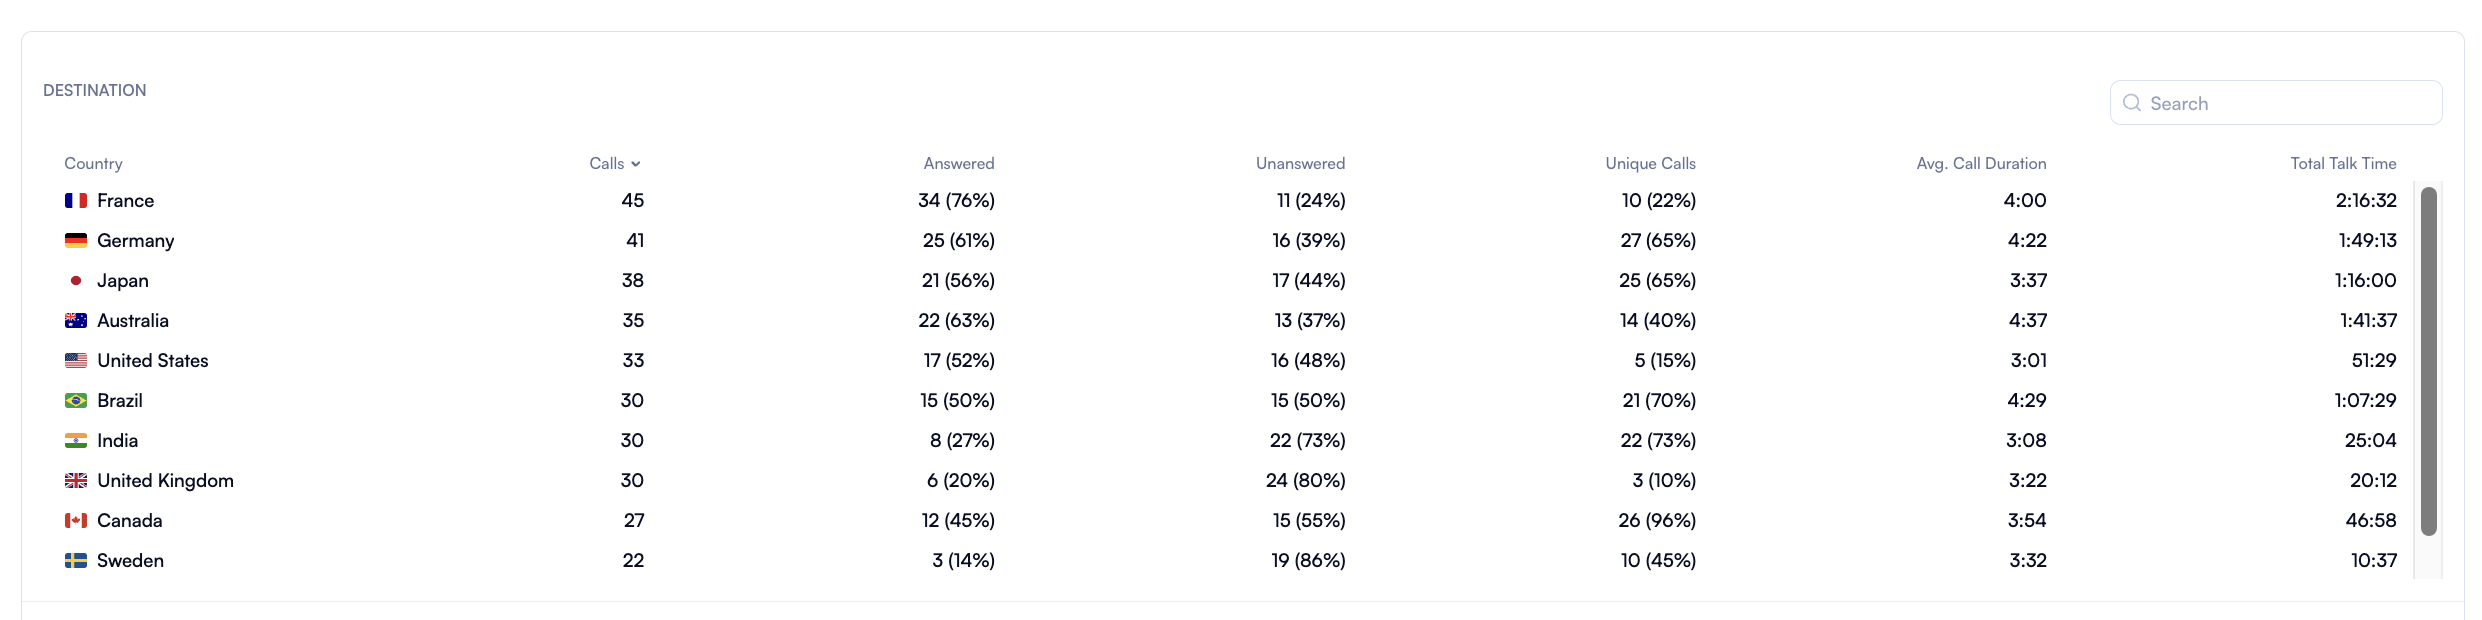Click into the Search input field
The image size is (2482, 620).
point(2290,103)
